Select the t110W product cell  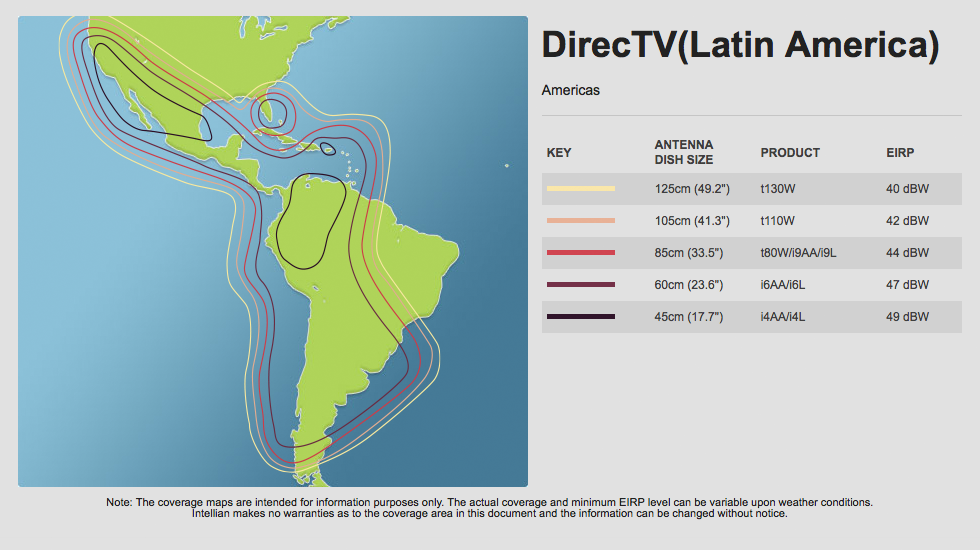pos(777,221)
